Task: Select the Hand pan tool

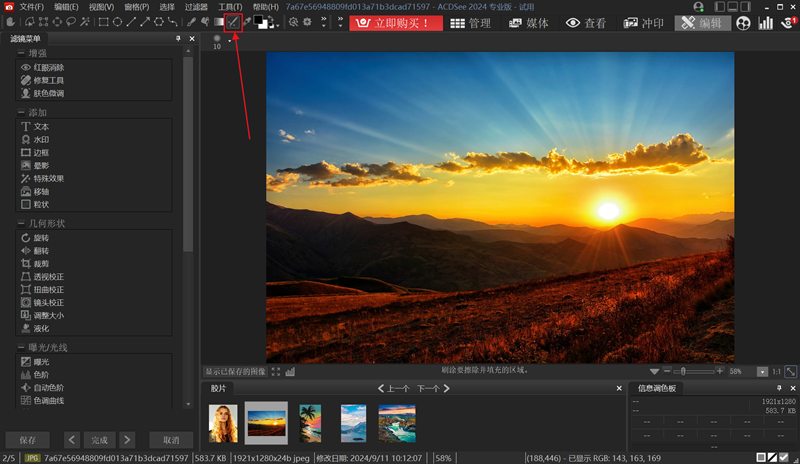Action: pos(9,22)
